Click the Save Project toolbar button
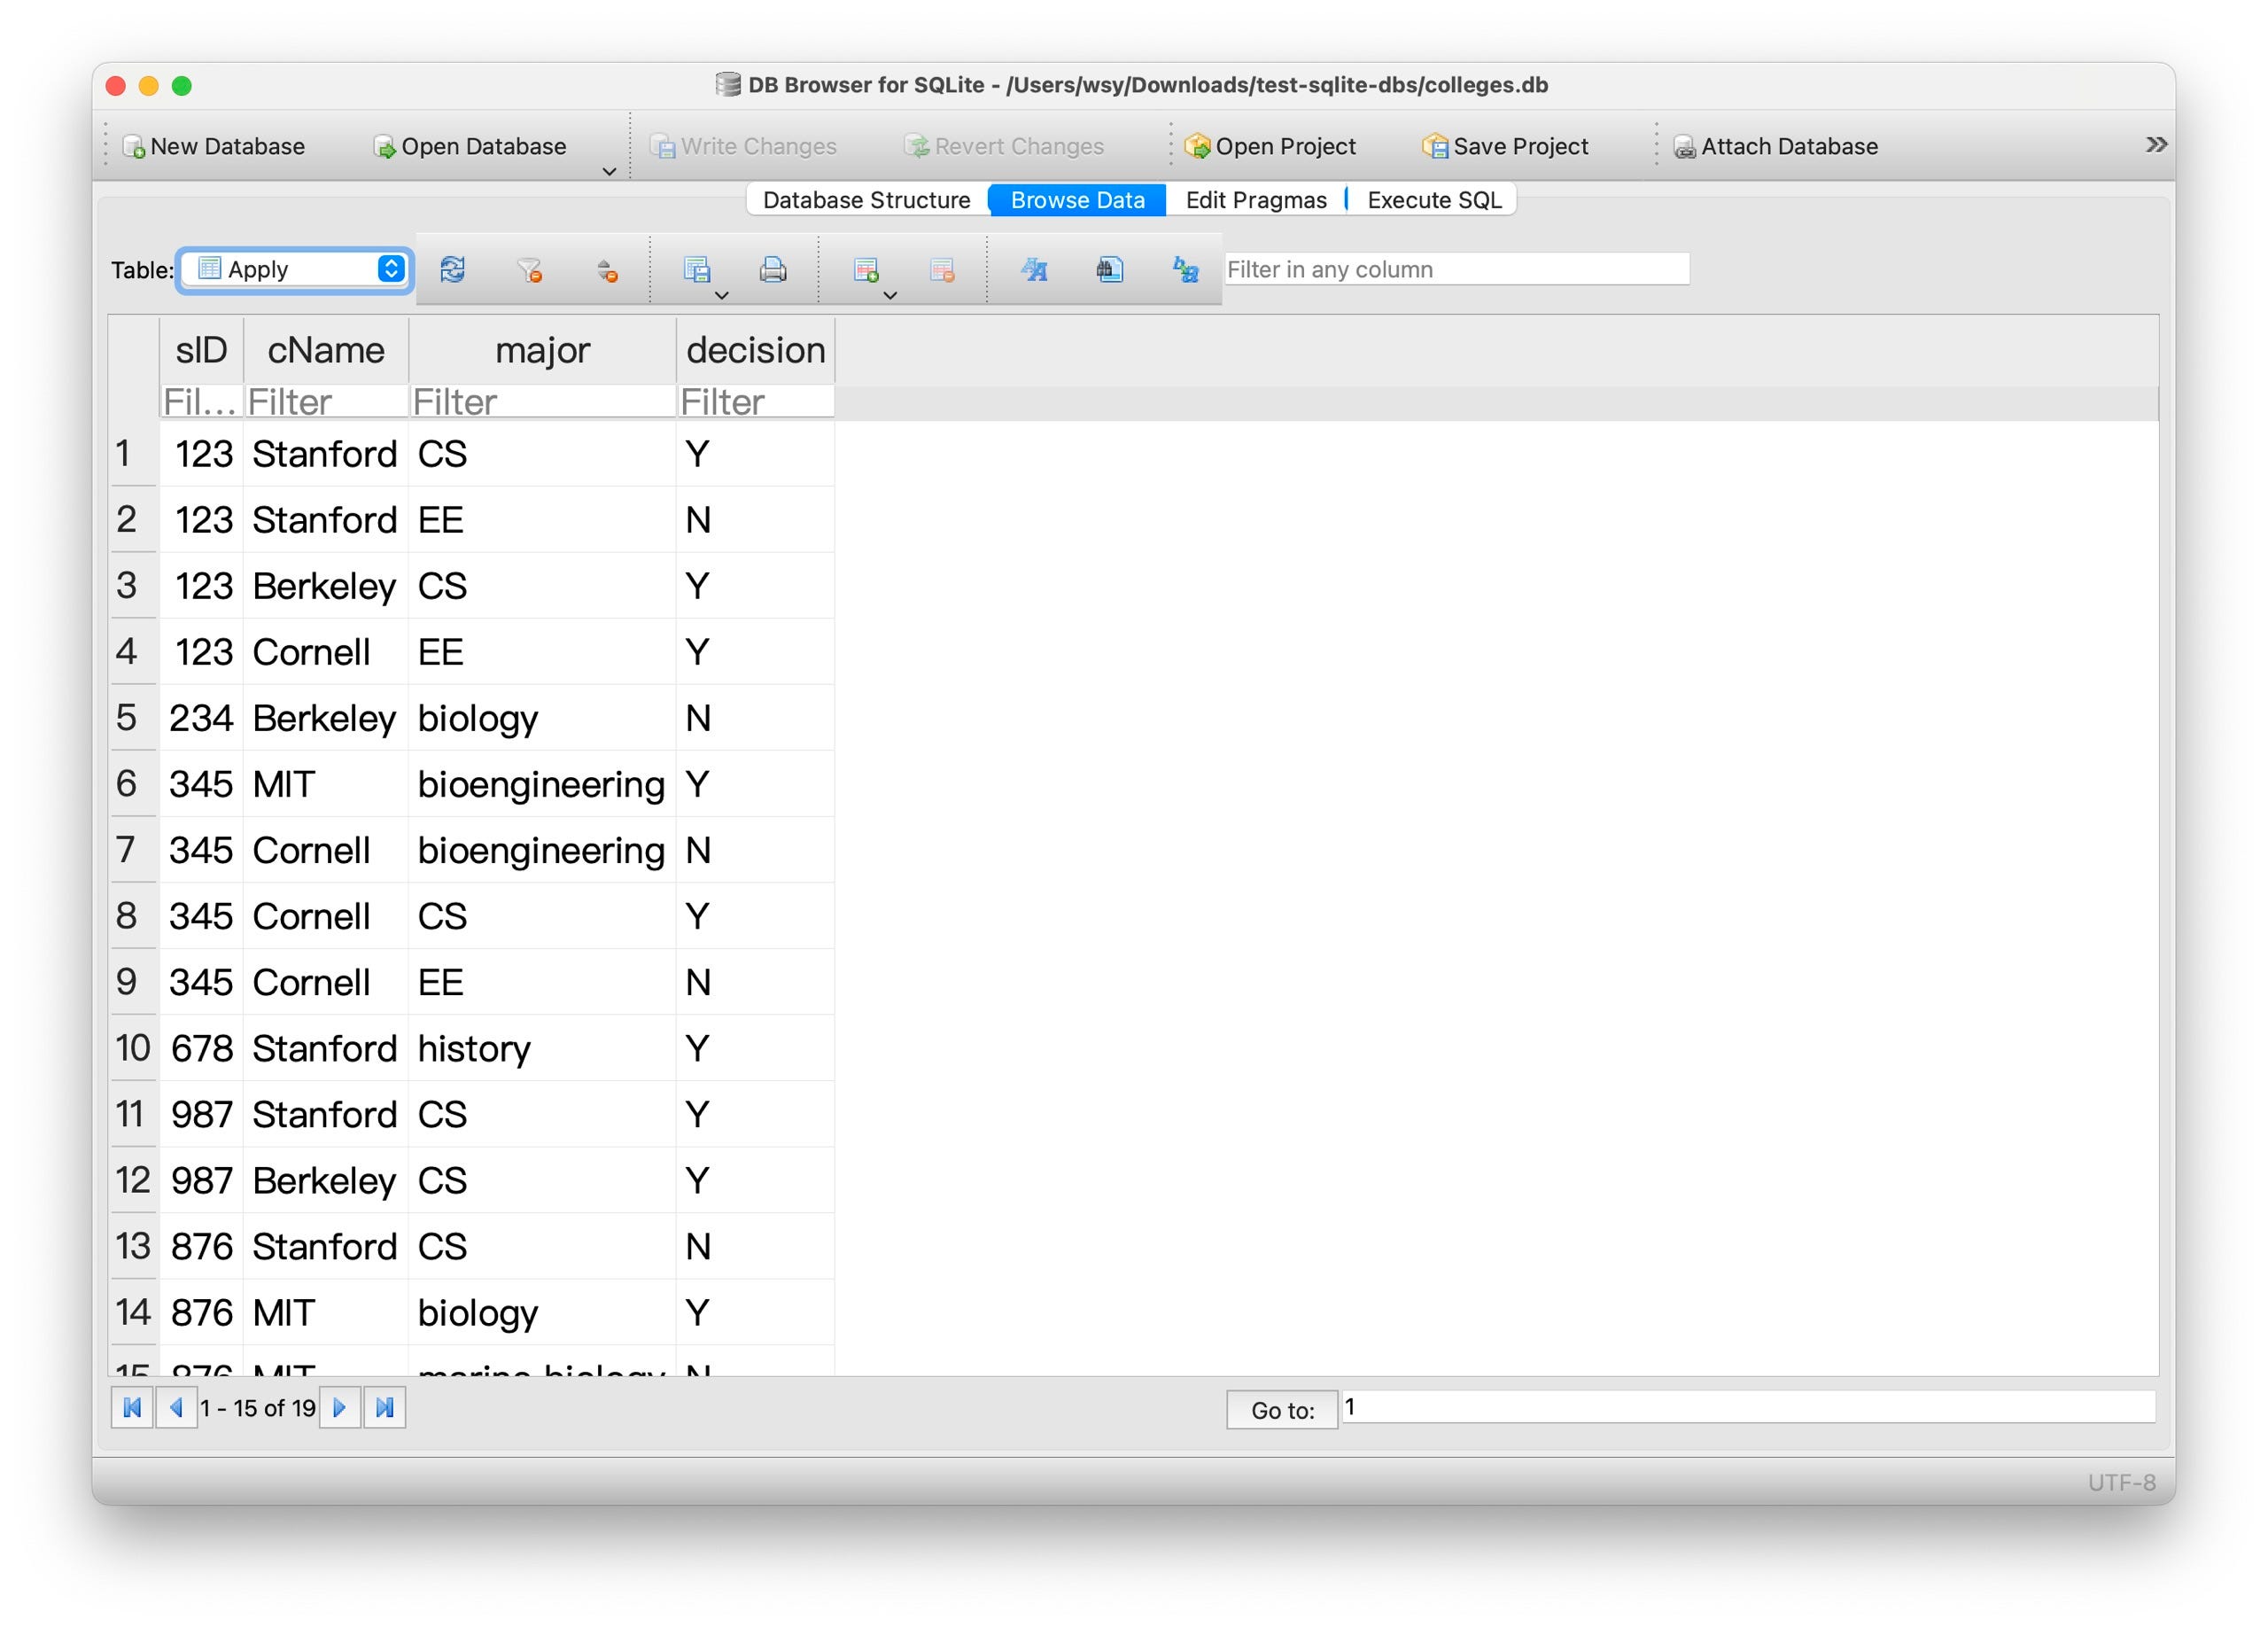2268x1627 pixels. (x=1505, y=146)
